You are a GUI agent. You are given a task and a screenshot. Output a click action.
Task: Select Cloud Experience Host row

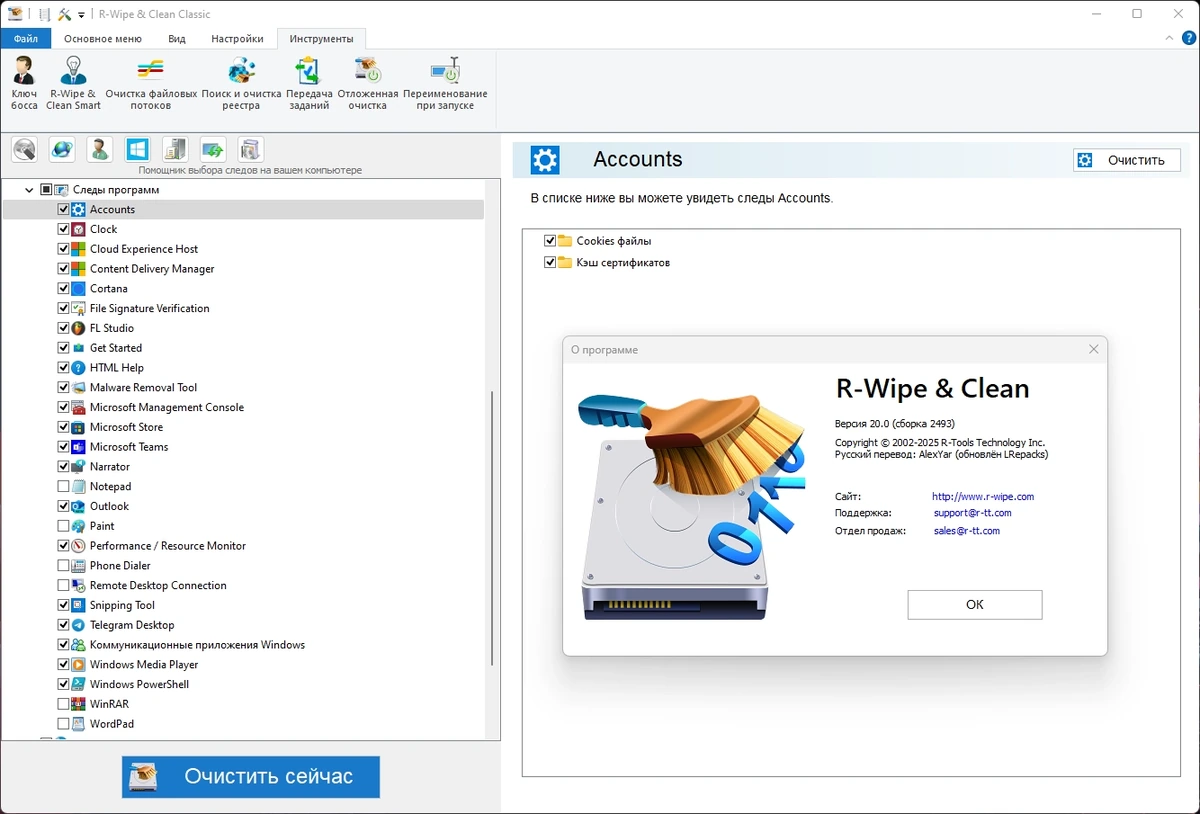click(144, 249)
